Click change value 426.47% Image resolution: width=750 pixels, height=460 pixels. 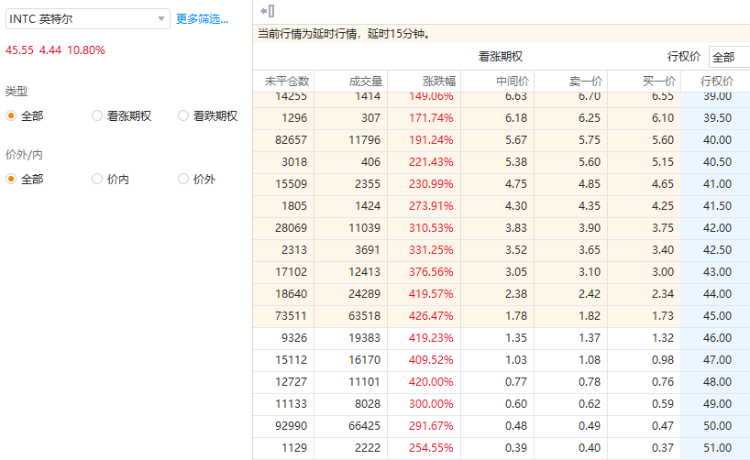click(x=431, y=316)
